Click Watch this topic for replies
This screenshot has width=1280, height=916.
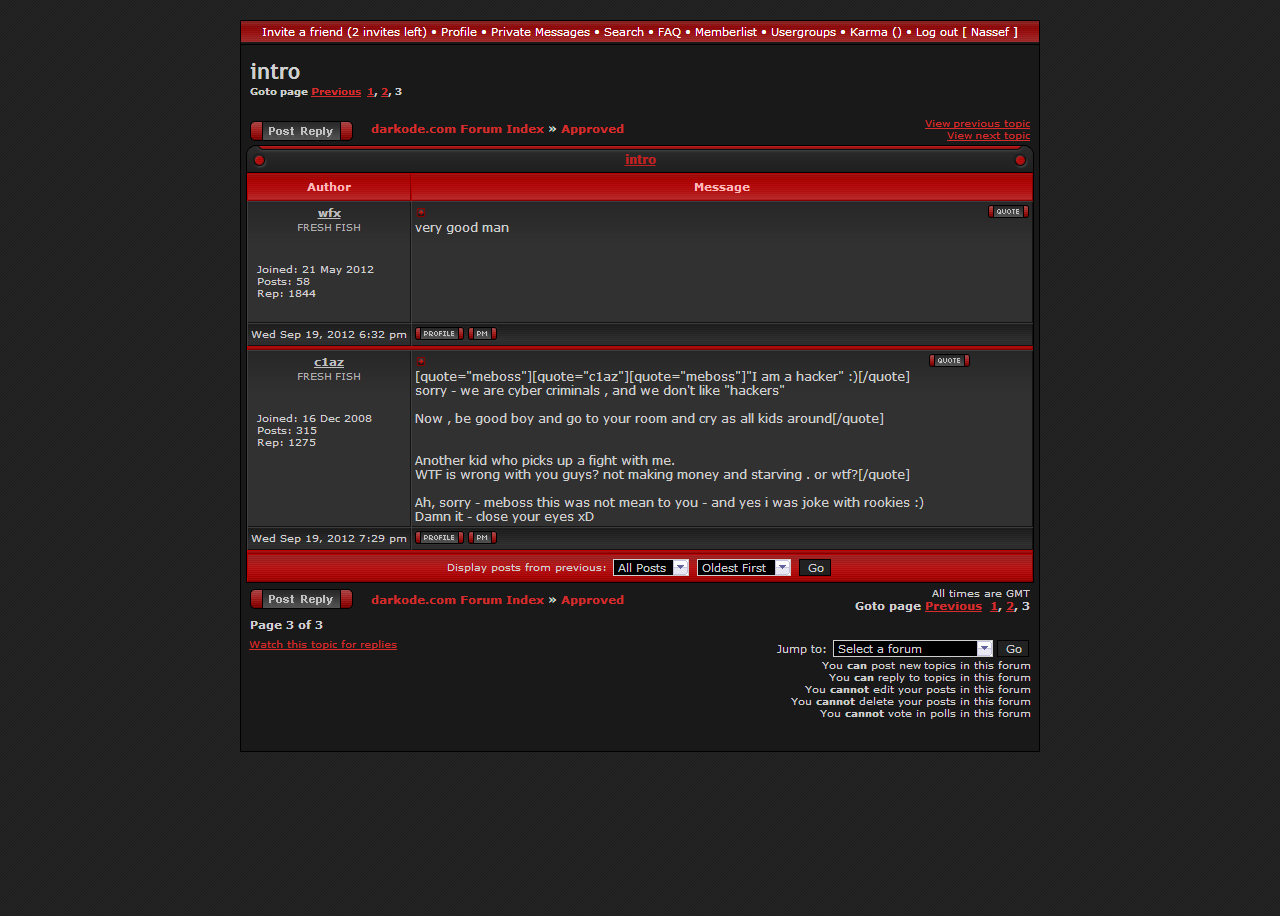[x=323, y=645]
